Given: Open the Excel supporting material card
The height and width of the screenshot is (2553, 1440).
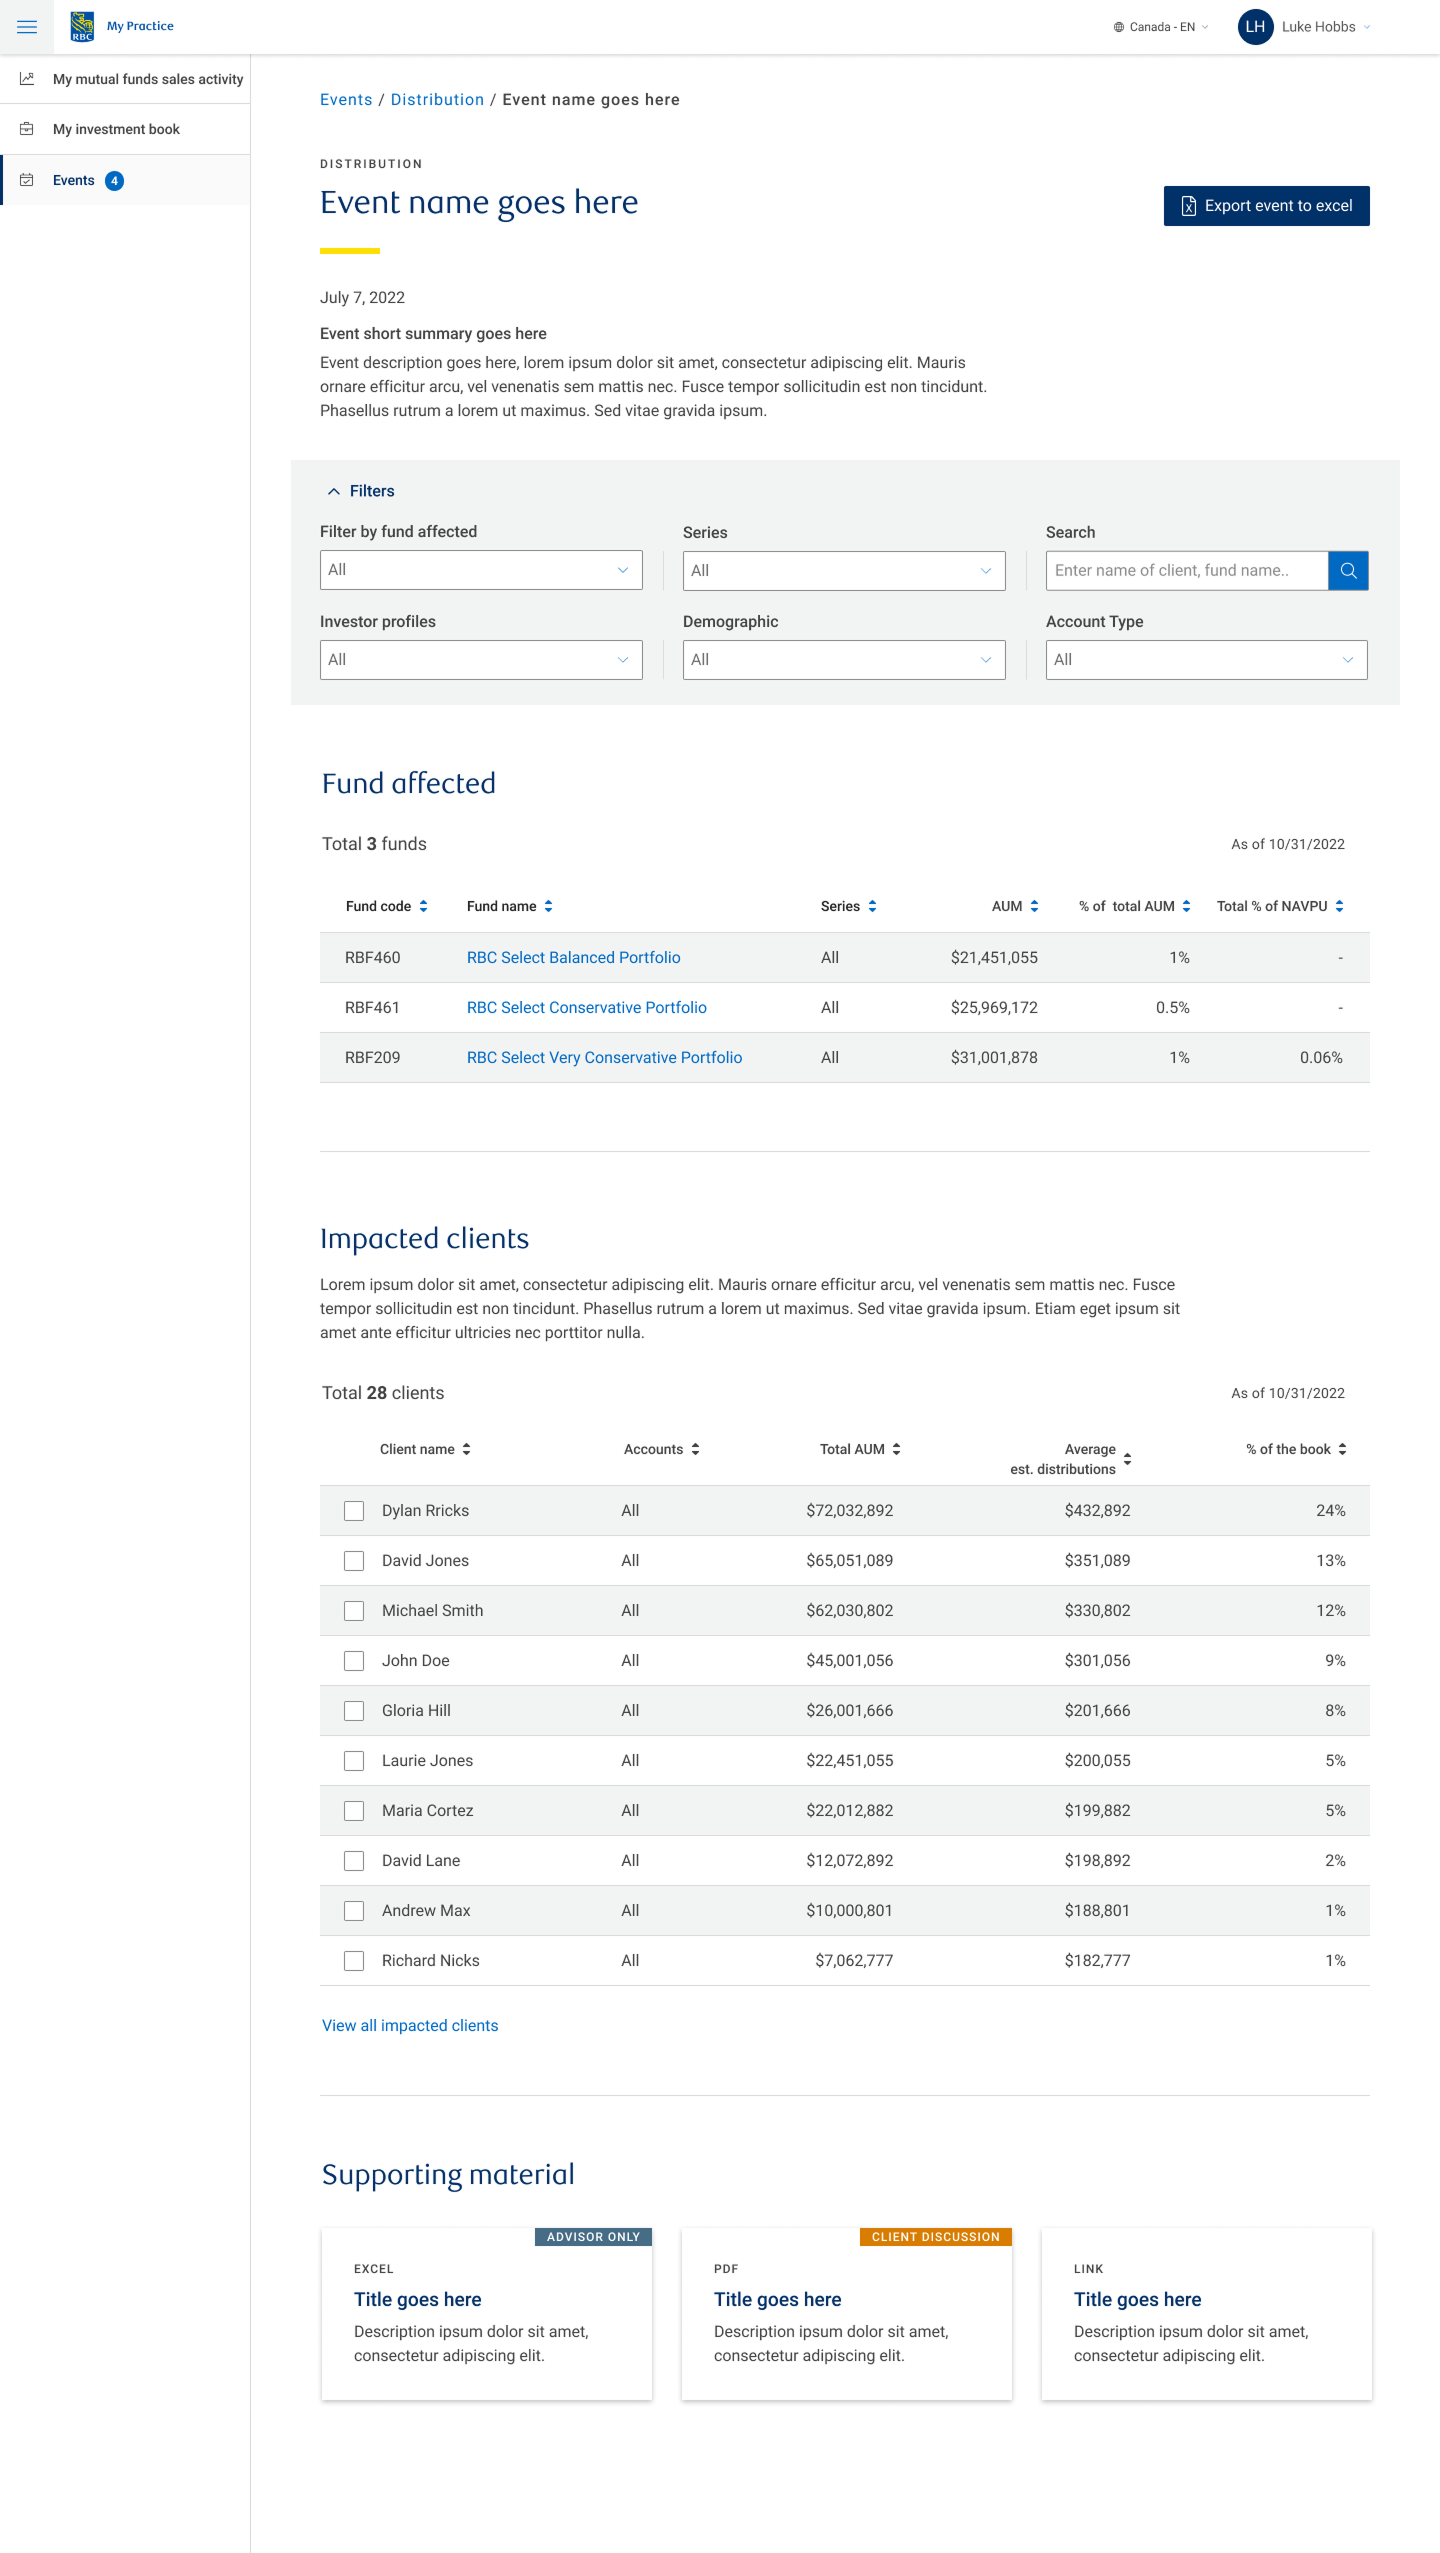Looking at the screenshot, I should [x=487, y=2314].
